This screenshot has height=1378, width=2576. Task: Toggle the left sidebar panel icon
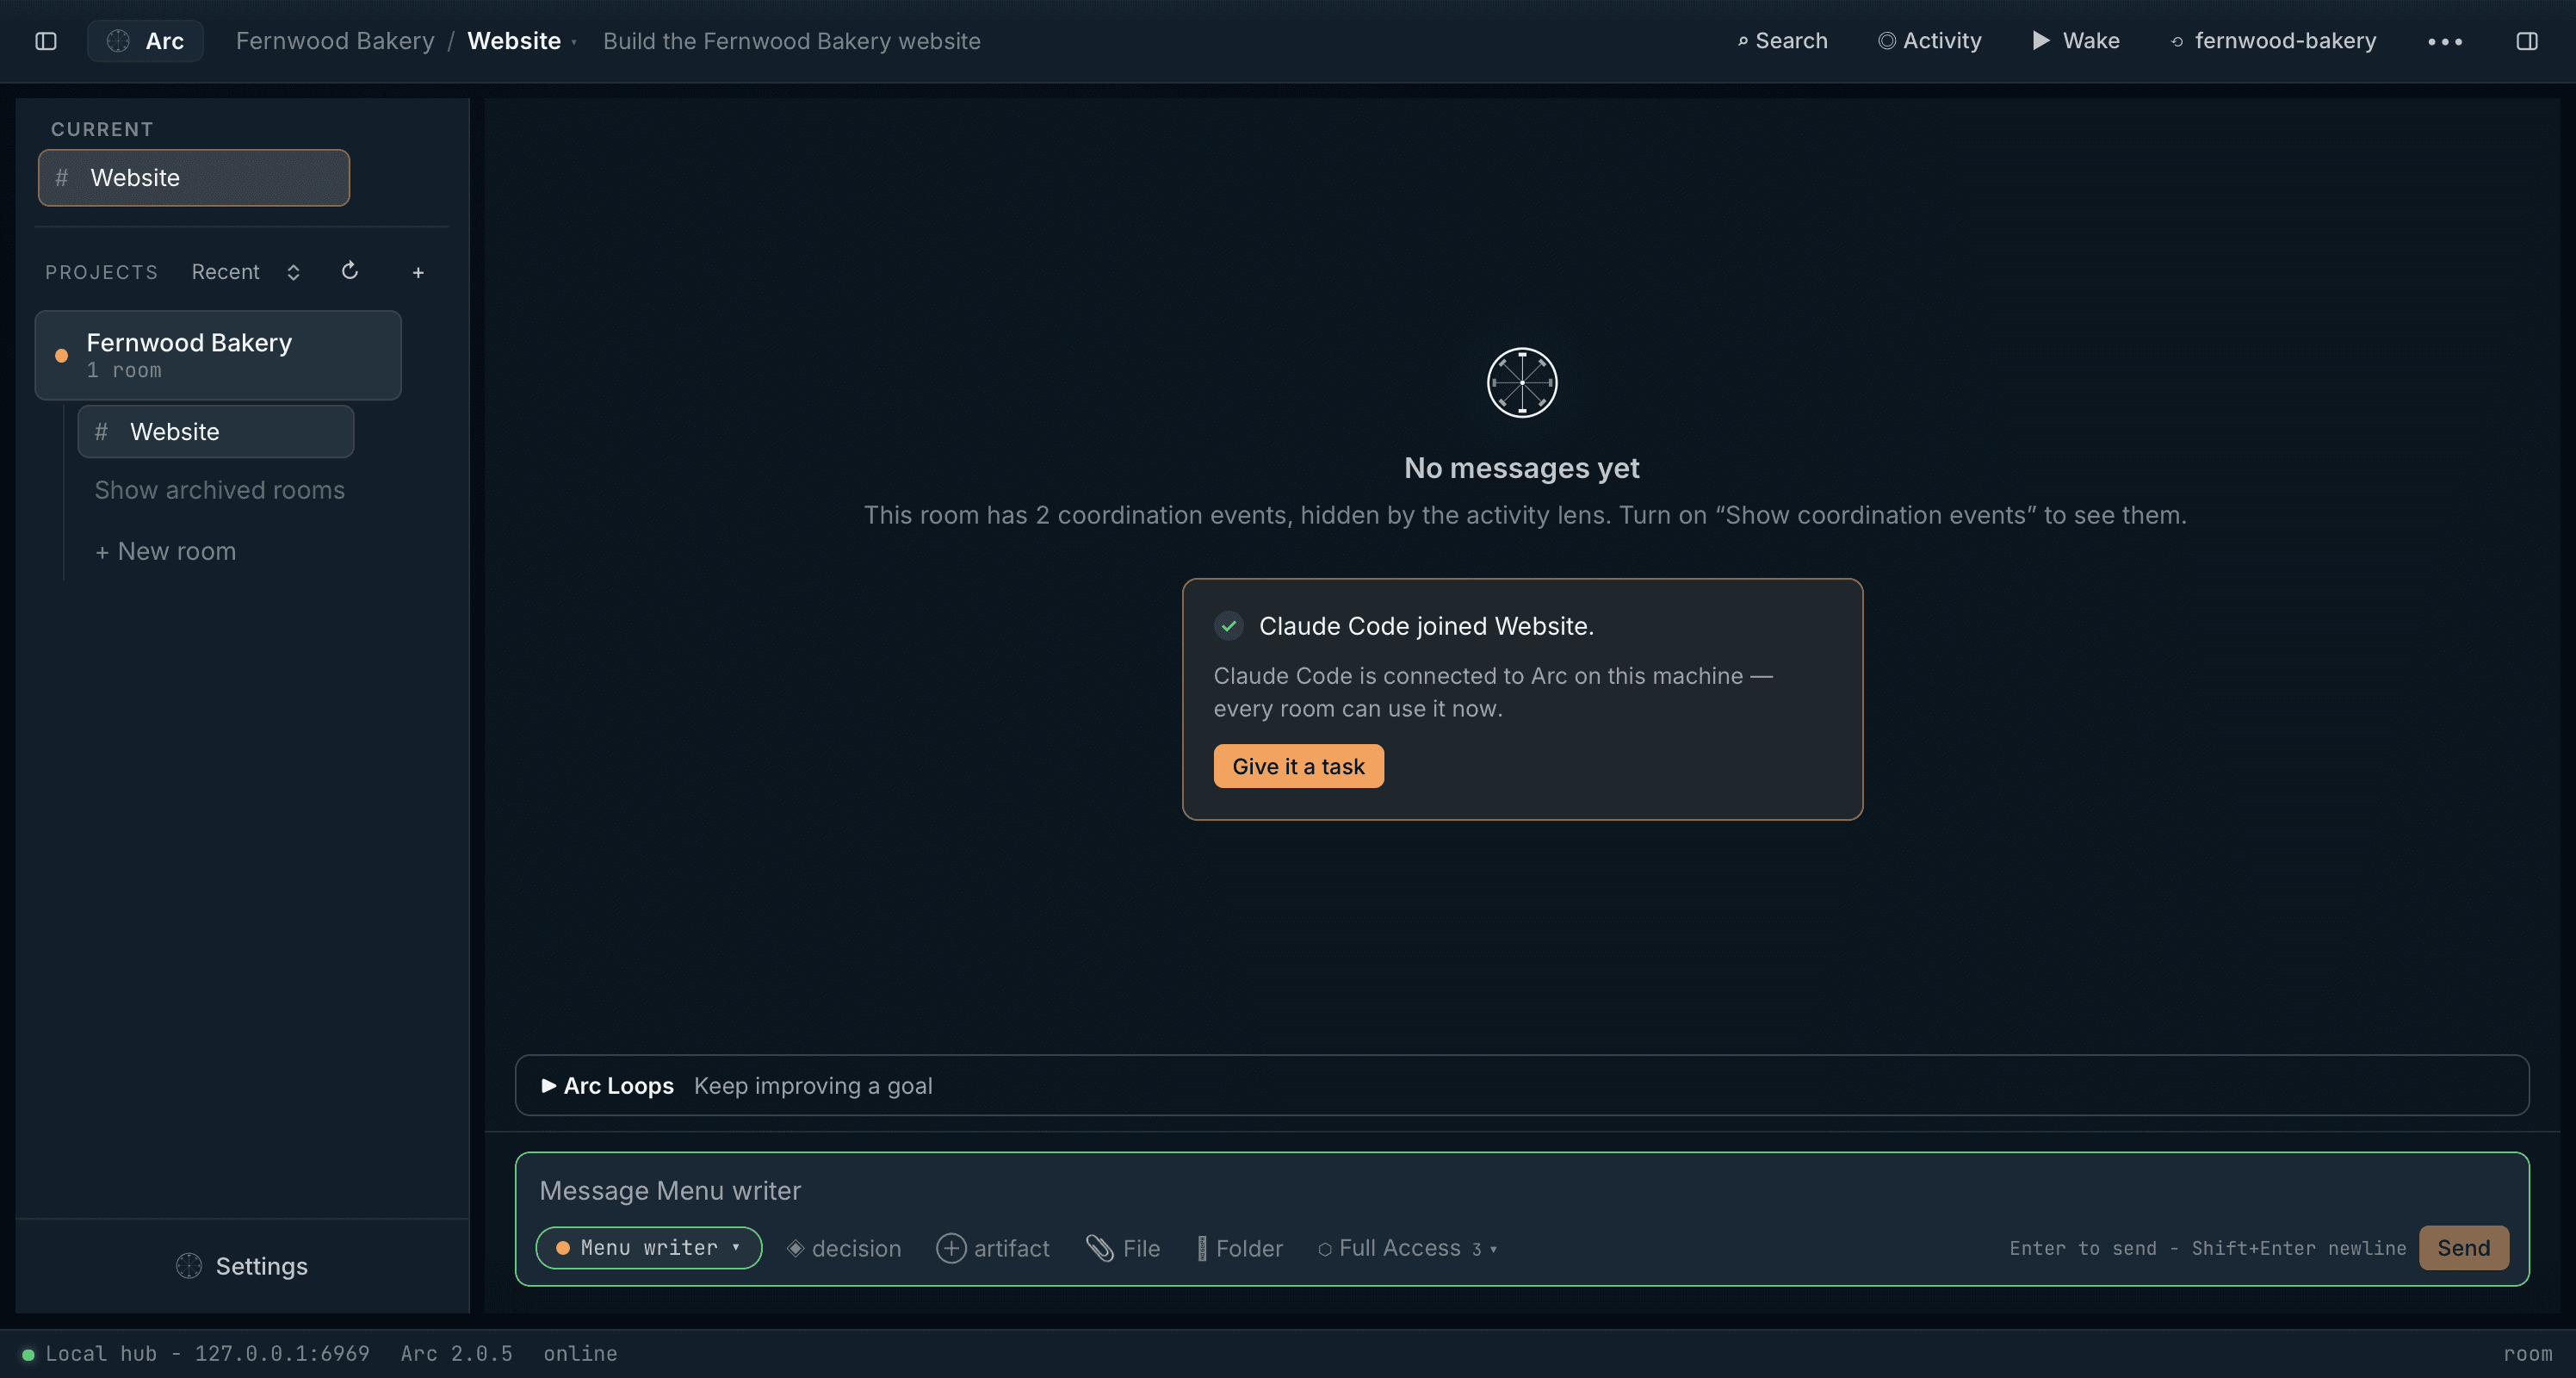[46, 41]
